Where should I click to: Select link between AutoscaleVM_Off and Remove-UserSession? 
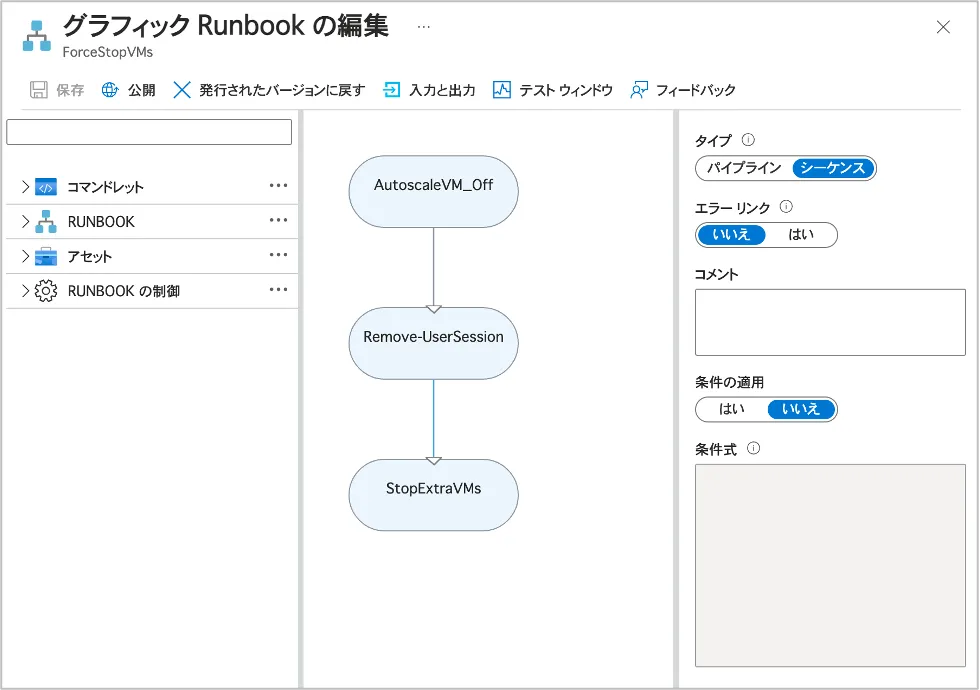tap(433, 268)
